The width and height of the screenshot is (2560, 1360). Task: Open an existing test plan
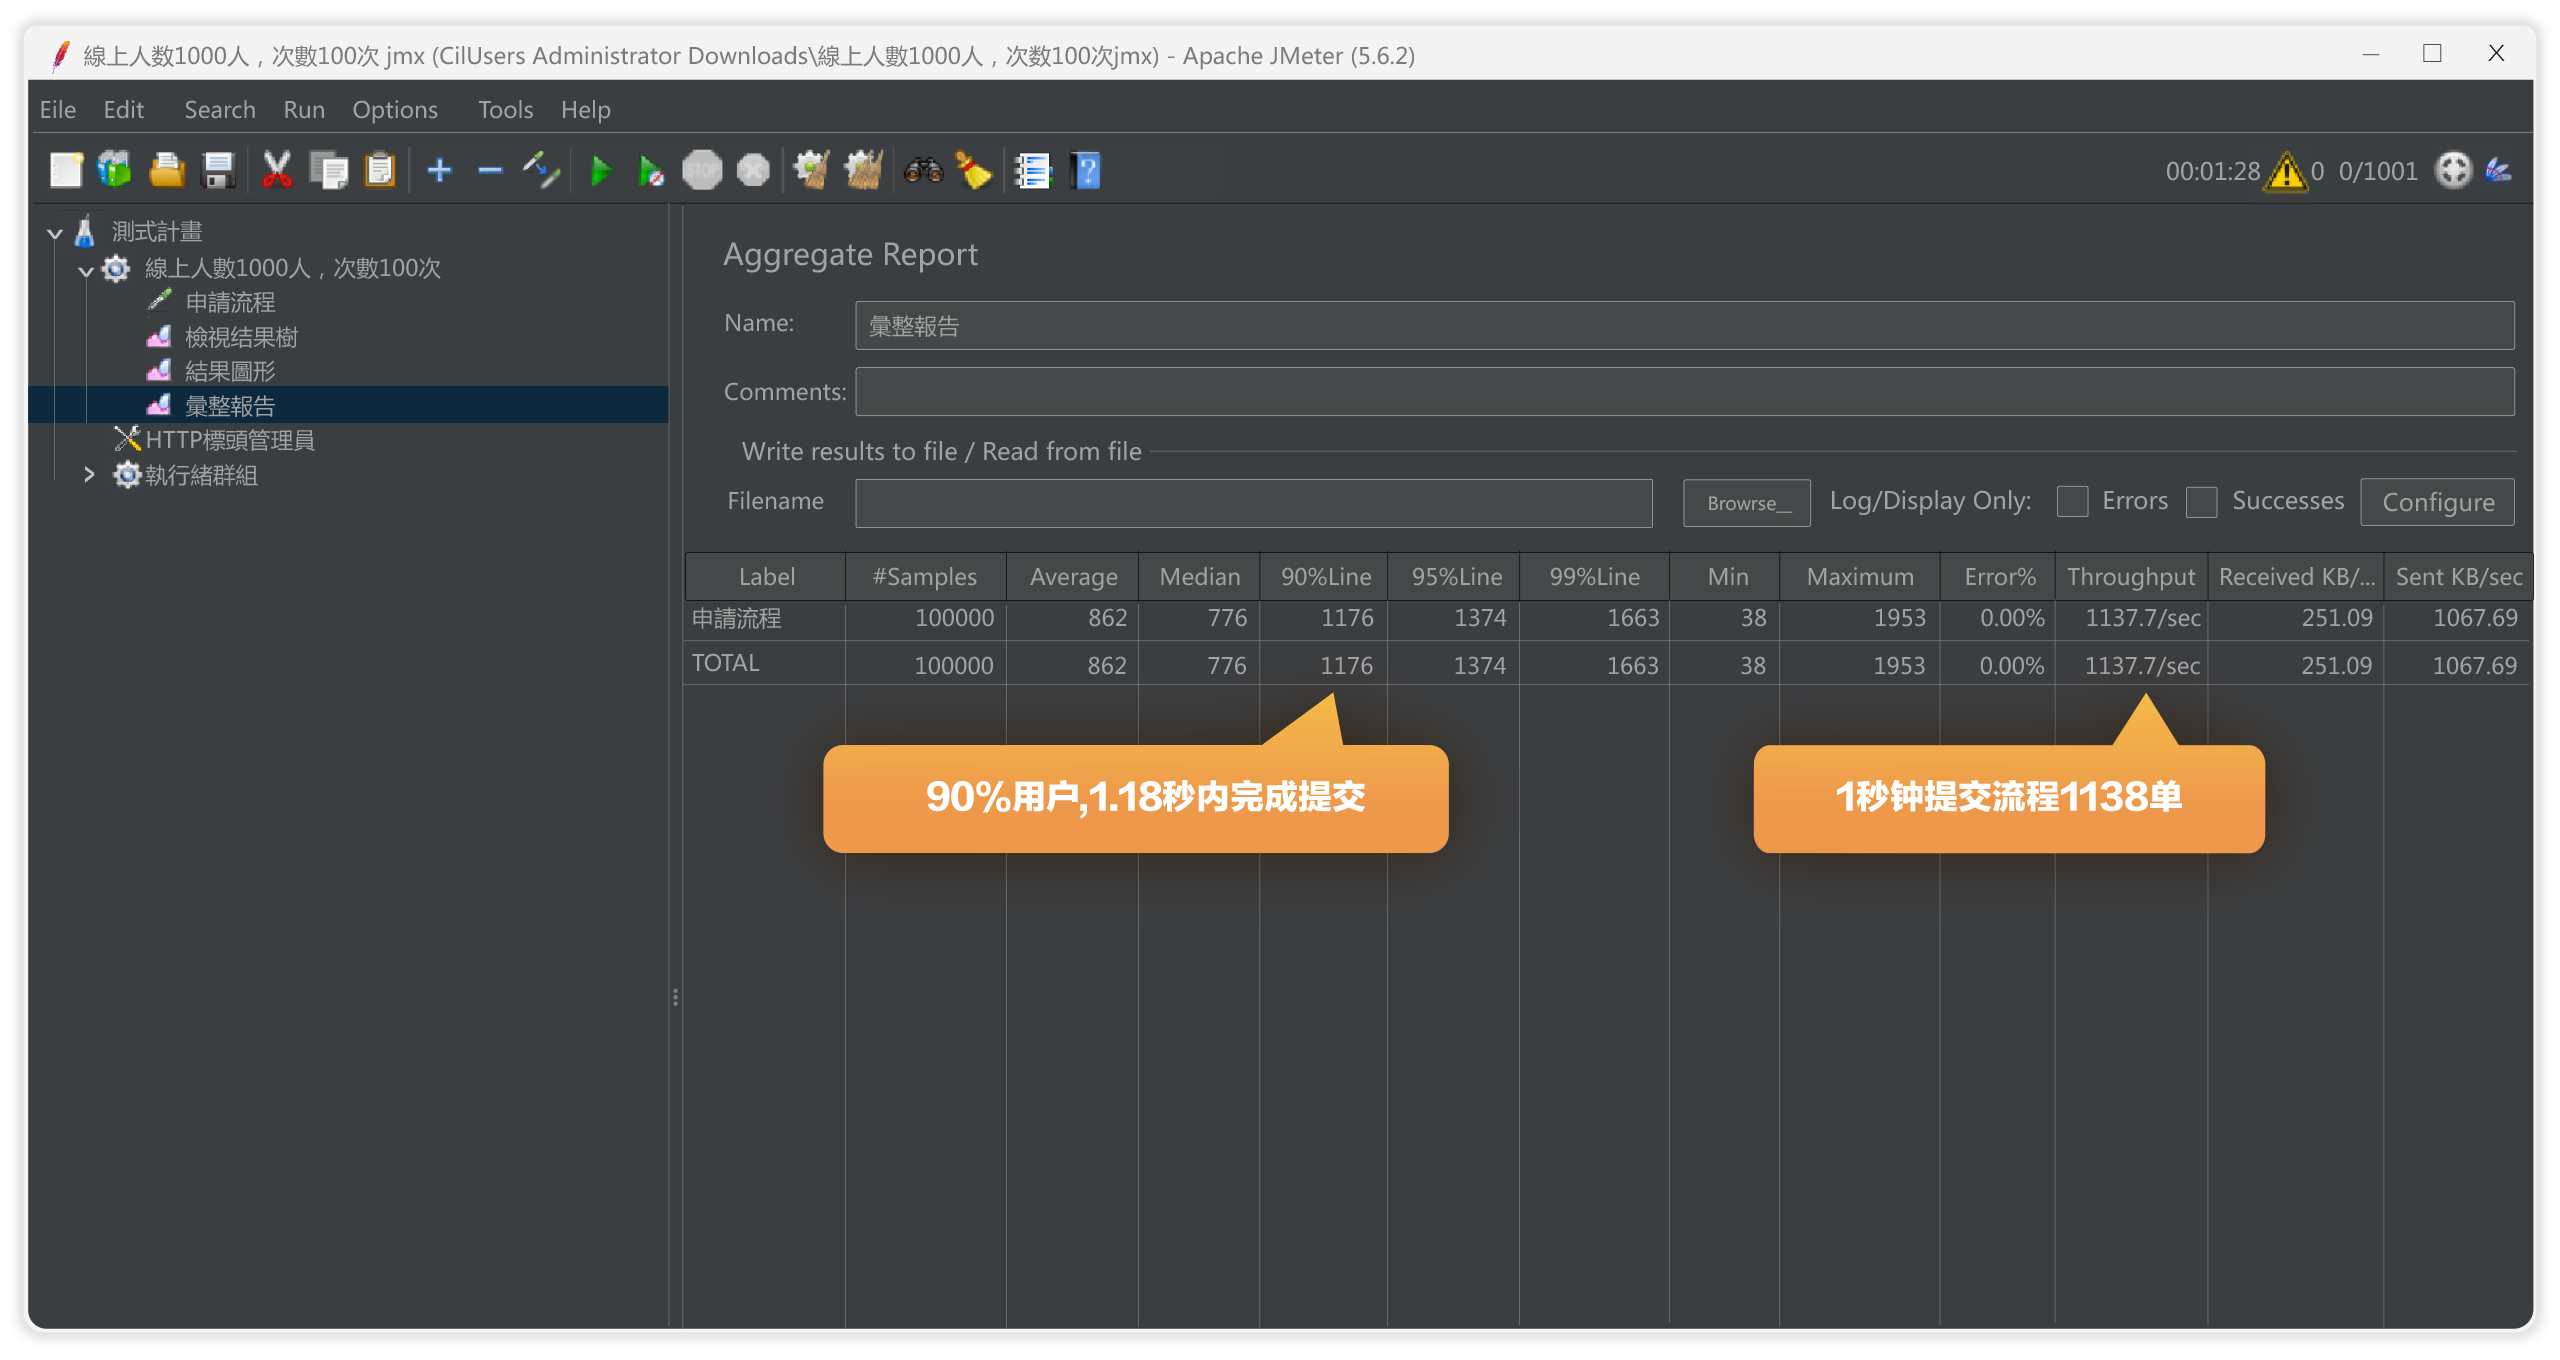point(166,170)
